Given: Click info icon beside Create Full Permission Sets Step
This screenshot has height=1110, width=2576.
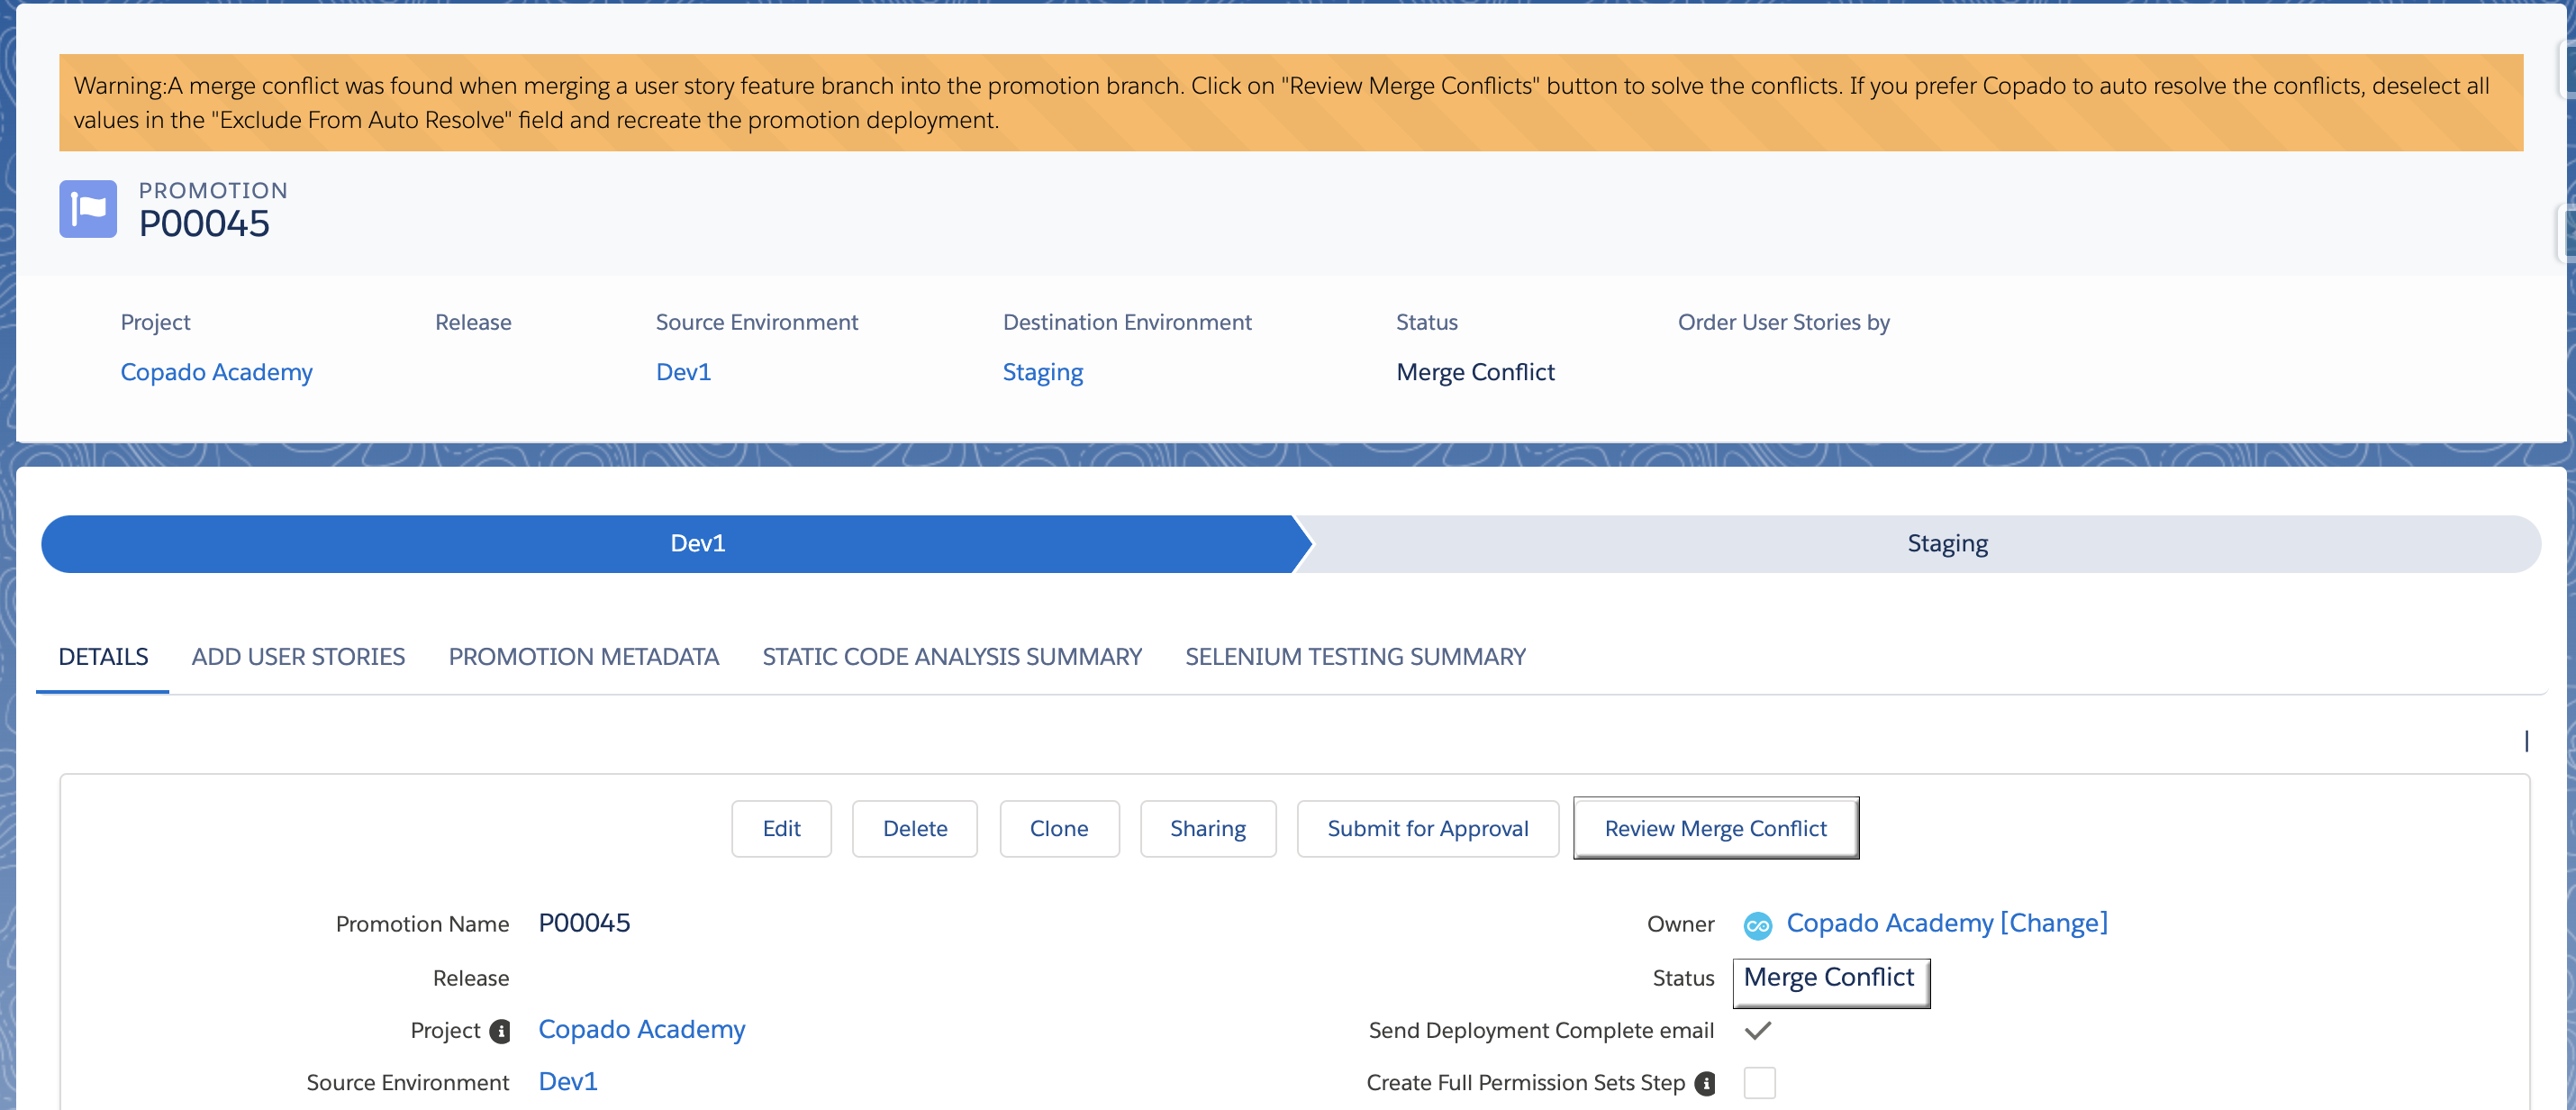Looking at the screenshot, I should (x=1705, y=1083).
